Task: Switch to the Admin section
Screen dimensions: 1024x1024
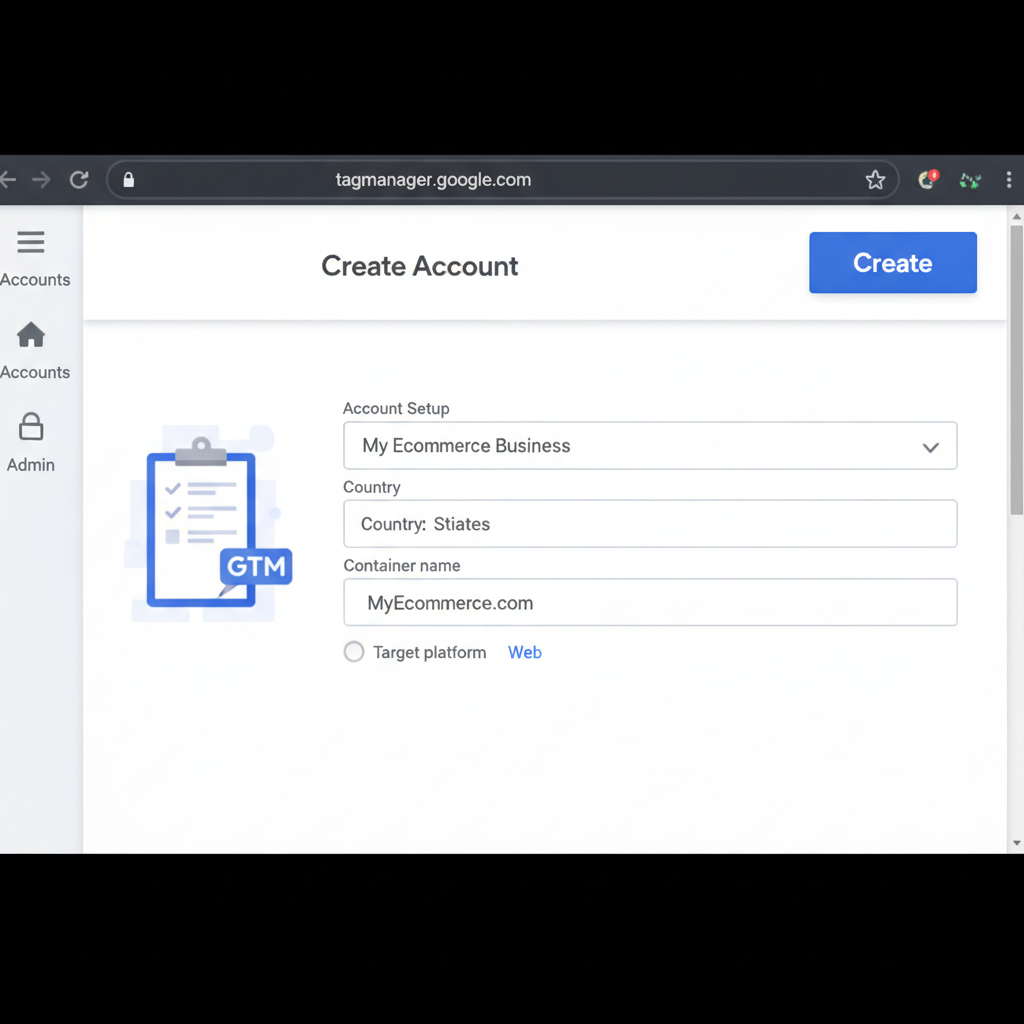Action: click(x=31, y=445)
